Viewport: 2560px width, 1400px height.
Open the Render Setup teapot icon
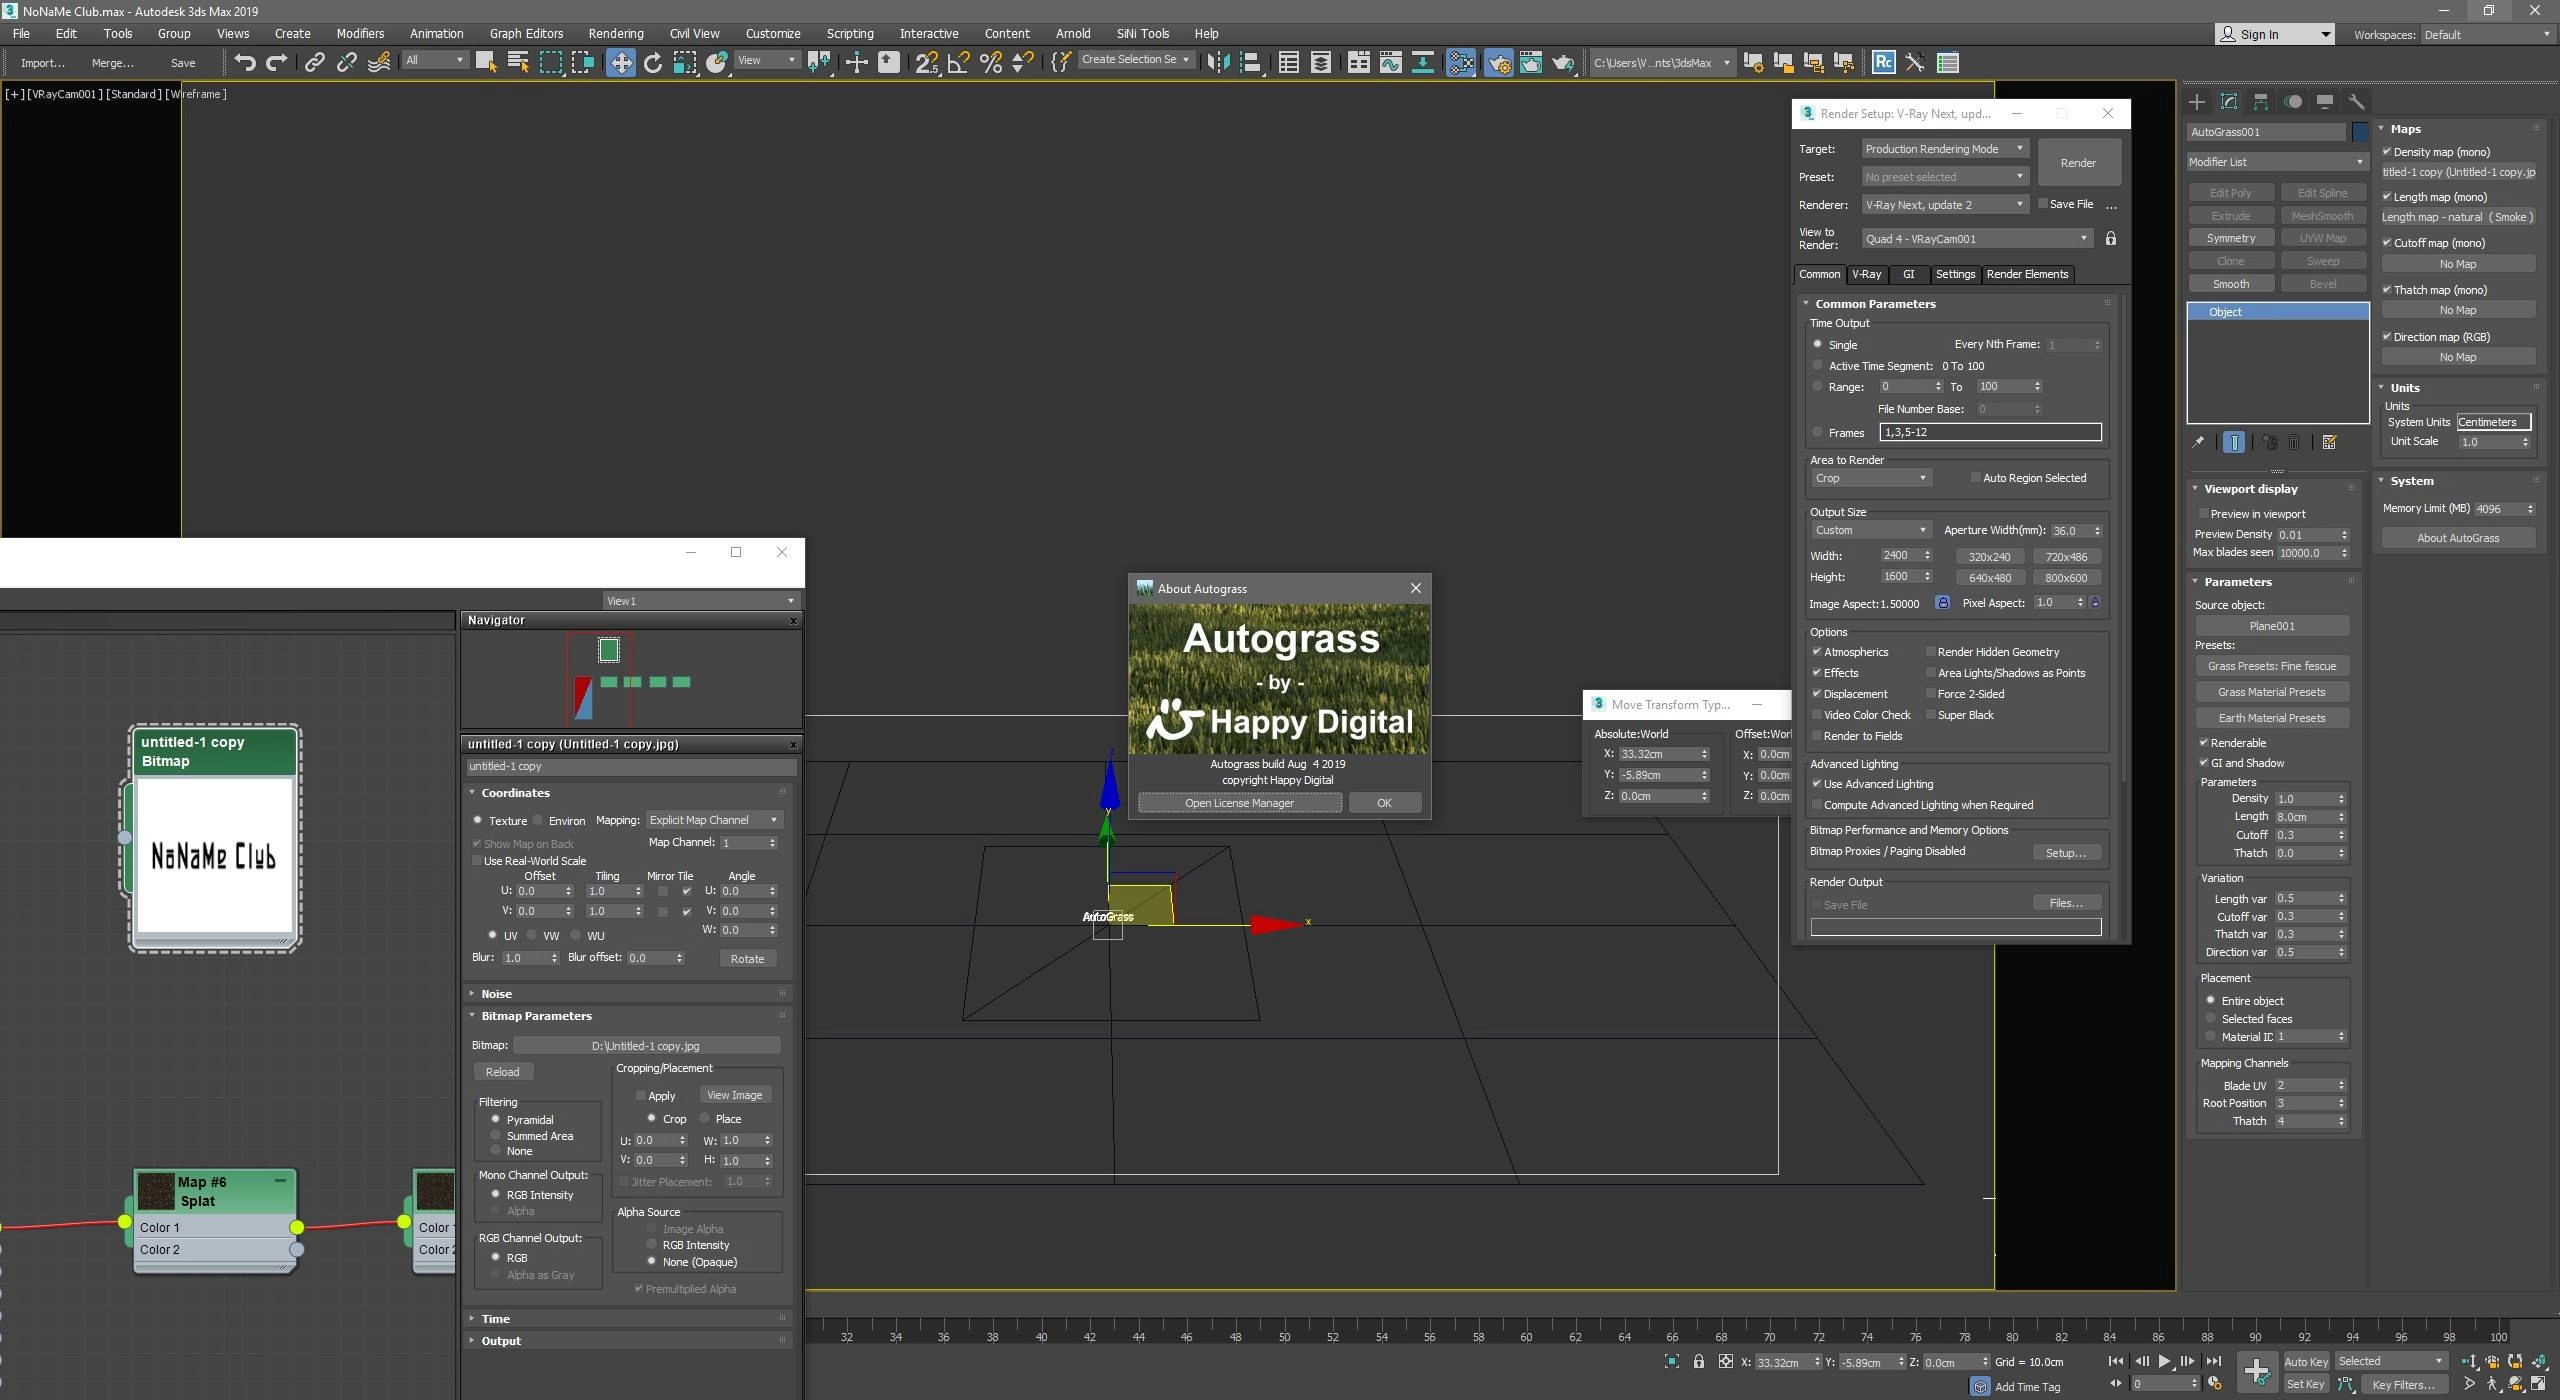[1499, 62]
